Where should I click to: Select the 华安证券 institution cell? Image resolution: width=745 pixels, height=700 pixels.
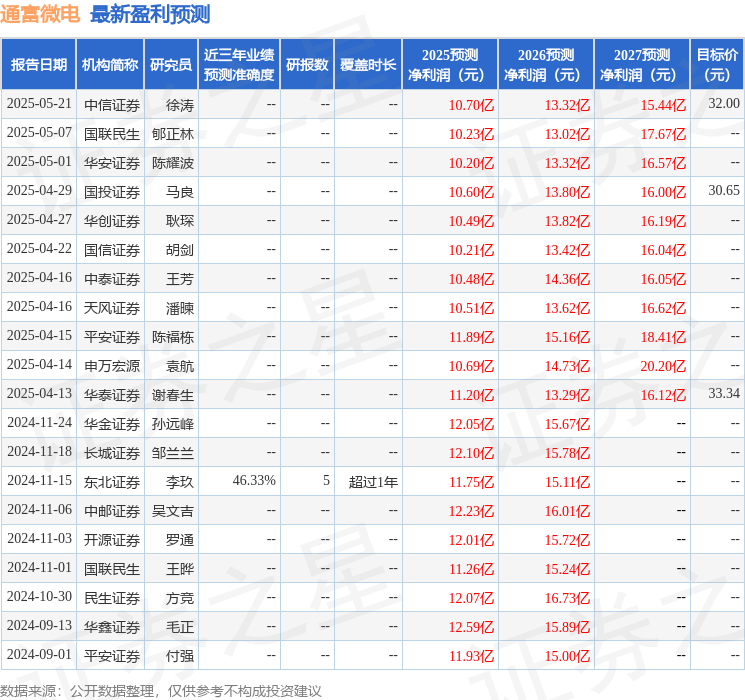point(112,163)
